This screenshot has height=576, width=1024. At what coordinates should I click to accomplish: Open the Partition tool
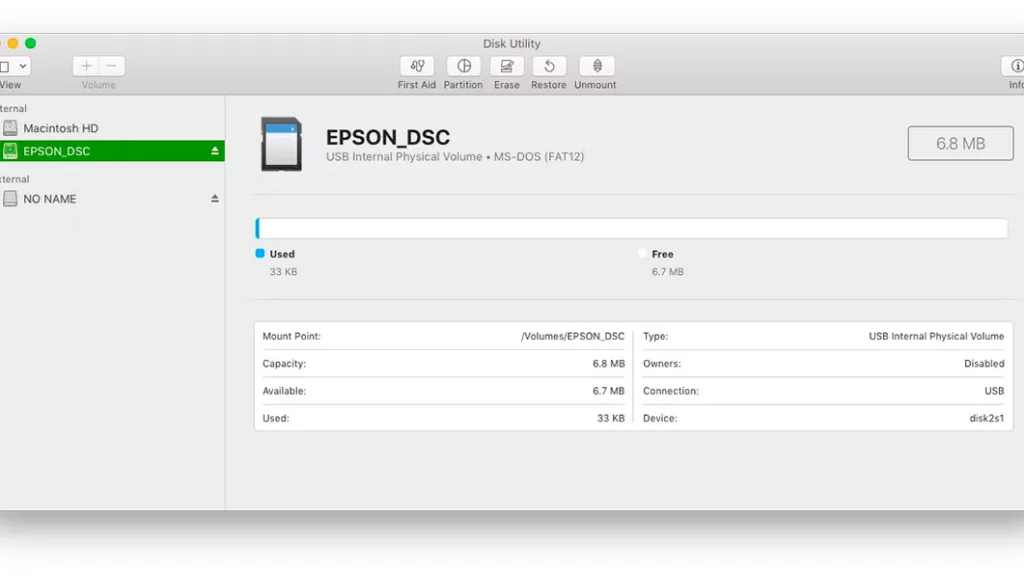point(464,66)
